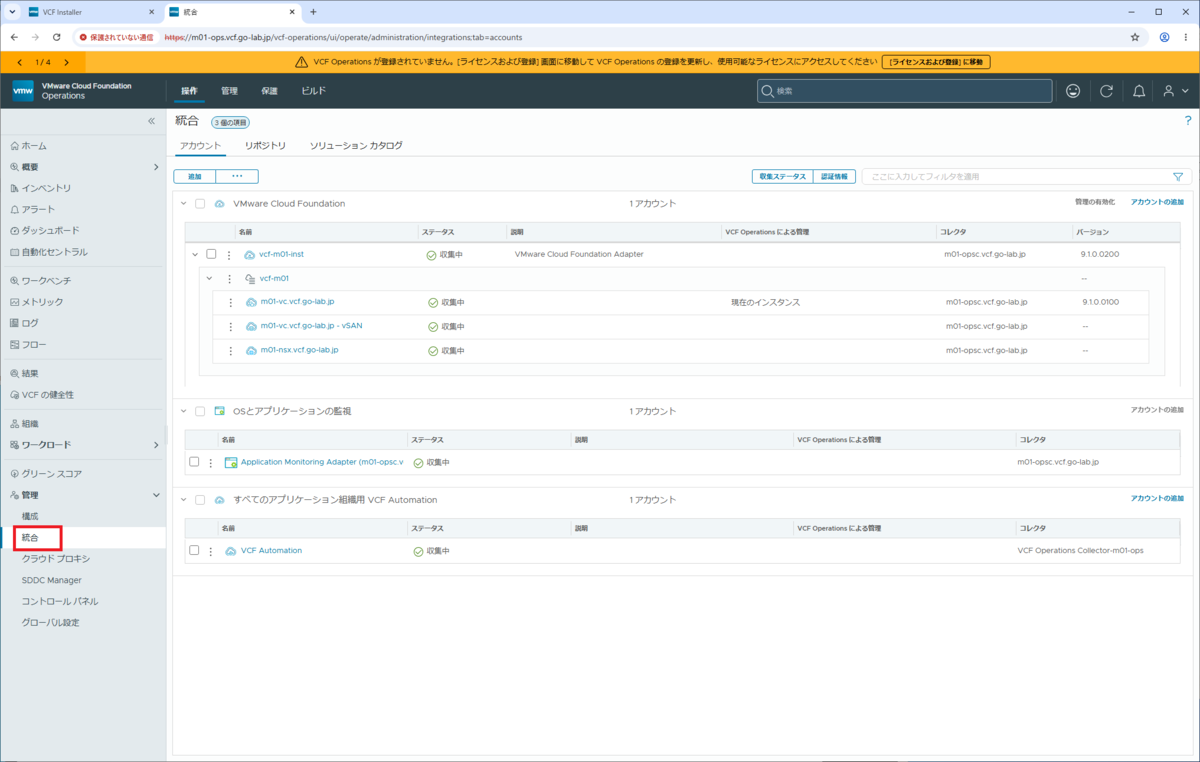Image resolution: width=1200 pixels, height=762 pixels.
Task: Collapse the left navigation sidebar
Action: [x=152, y=121]
